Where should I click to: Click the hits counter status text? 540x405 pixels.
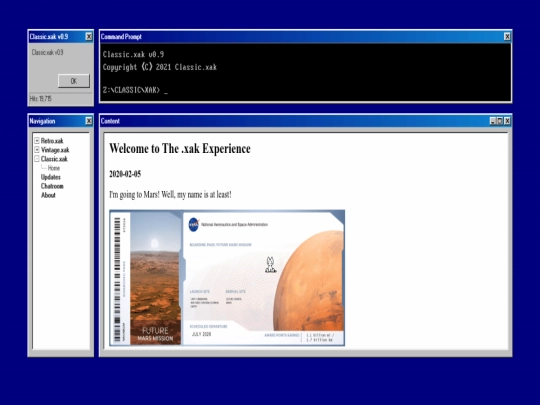point(40,99)
